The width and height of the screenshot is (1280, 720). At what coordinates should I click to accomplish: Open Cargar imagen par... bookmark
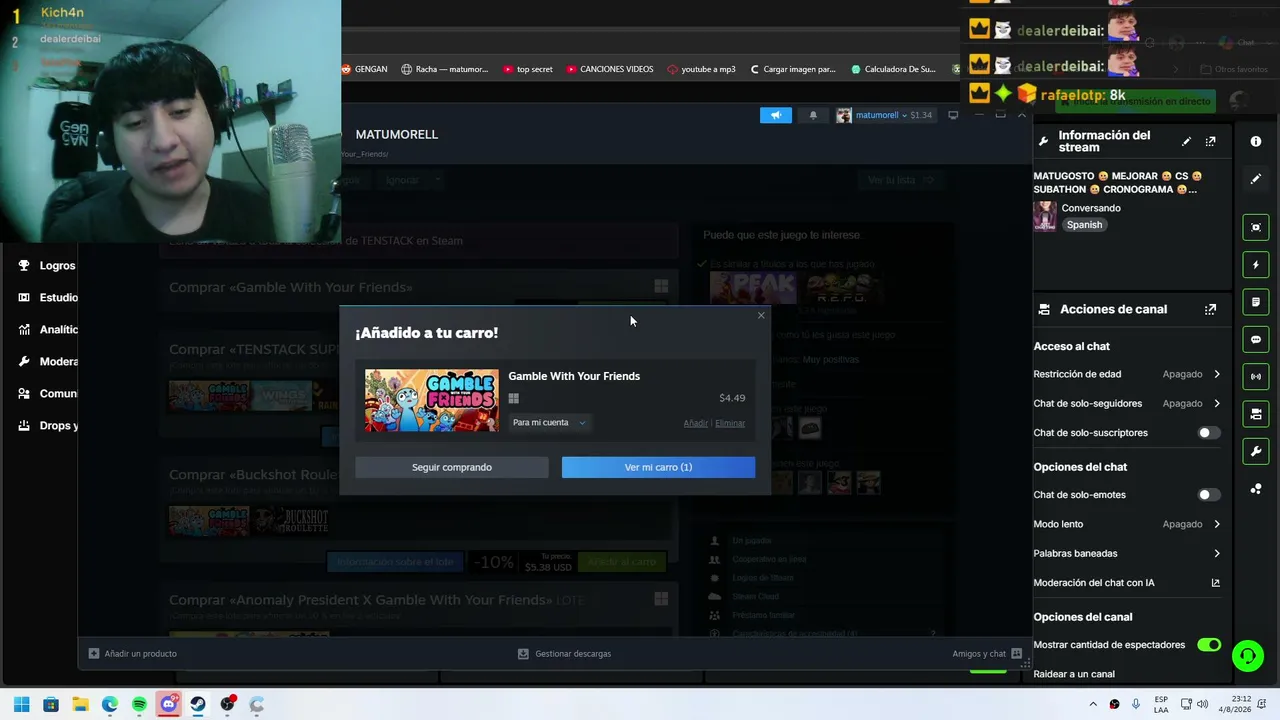coord(793,69)
